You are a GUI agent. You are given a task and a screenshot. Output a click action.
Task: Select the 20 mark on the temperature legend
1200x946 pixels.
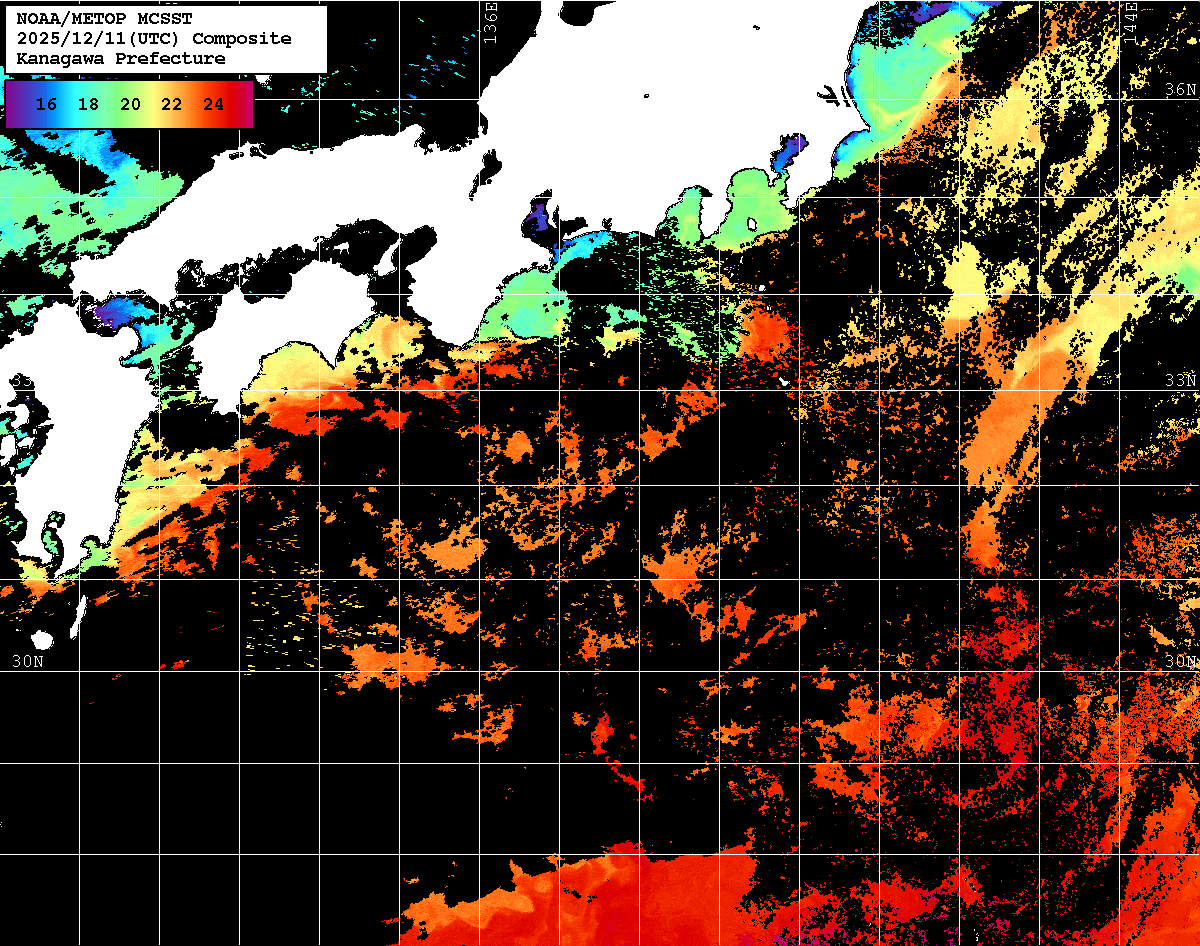coord(130,104)
